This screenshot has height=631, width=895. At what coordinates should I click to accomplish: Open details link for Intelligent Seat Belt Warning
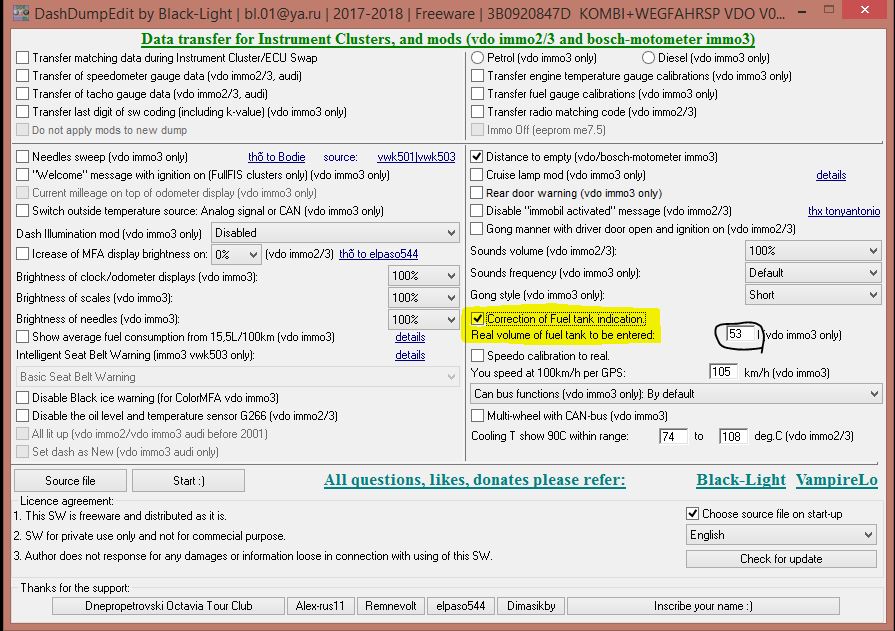click(x=410, y=355)
